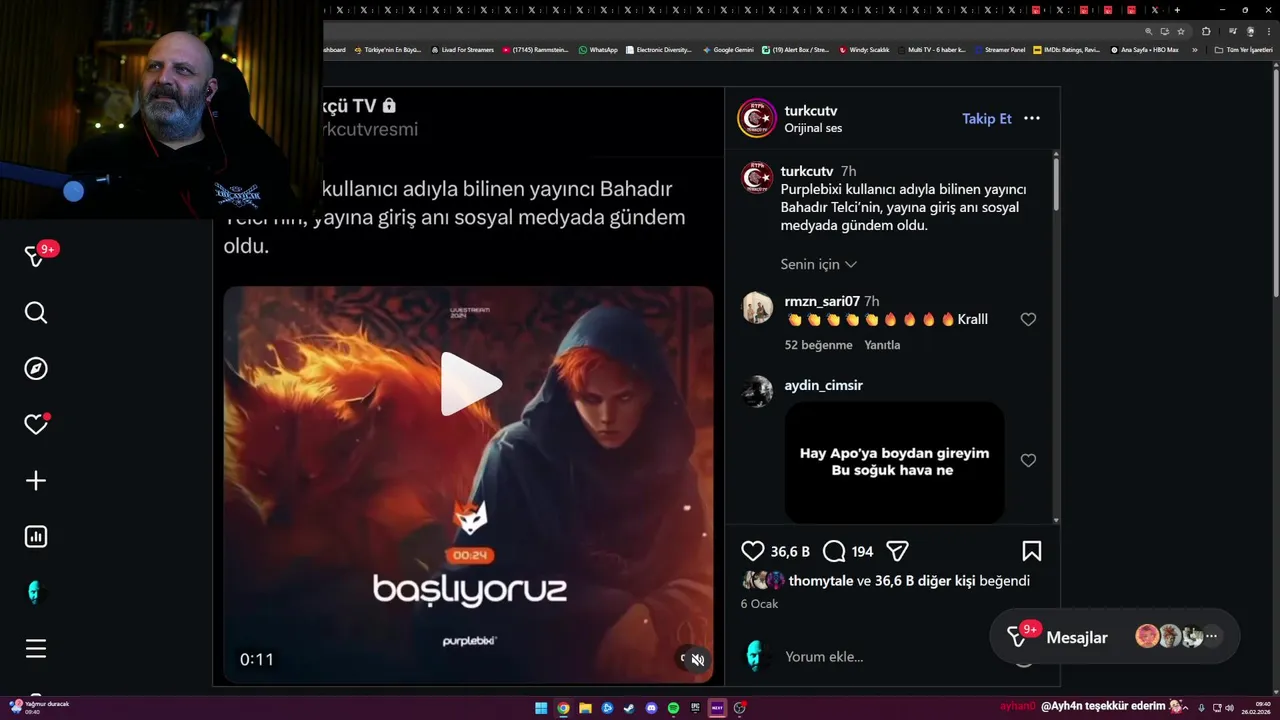Open Spotify from the taskbar
The height and width of the screenshot is (720, 1280).
[x=673, y=708]
